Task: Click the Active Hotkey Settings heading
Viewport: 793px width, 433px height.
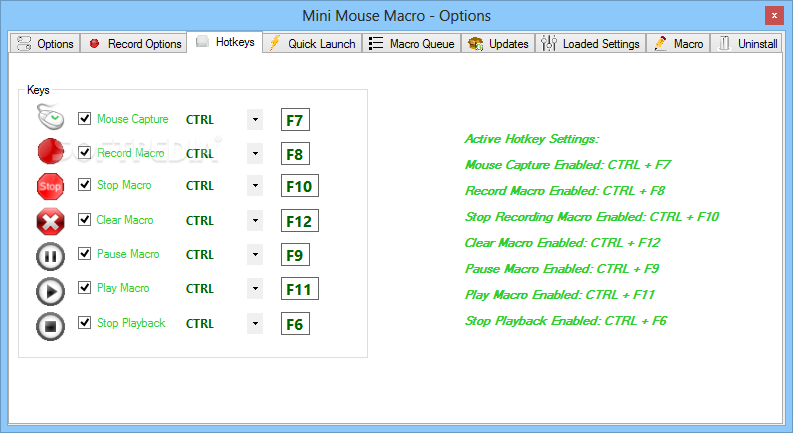Action: click(532, 139)
